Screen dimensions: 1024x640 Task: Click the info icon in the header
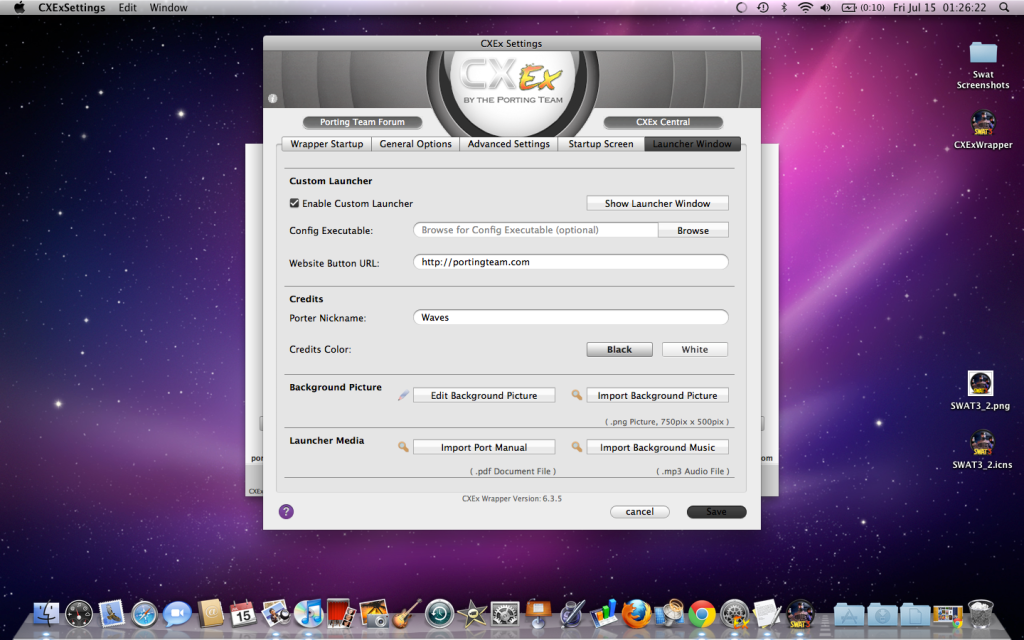coord(272,99)
